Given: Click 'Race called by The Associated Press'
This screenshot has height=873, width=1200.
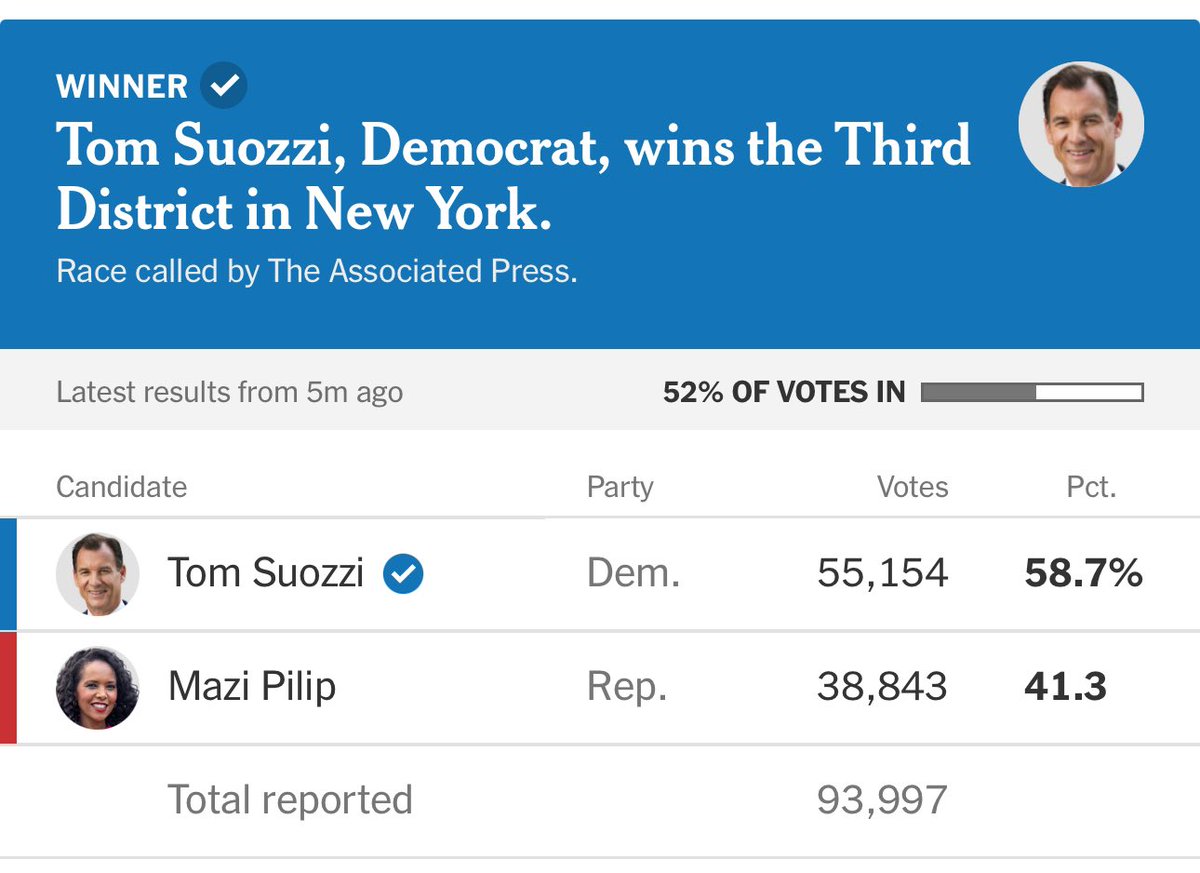Looking at the screenshot, I should click(317, 272).
